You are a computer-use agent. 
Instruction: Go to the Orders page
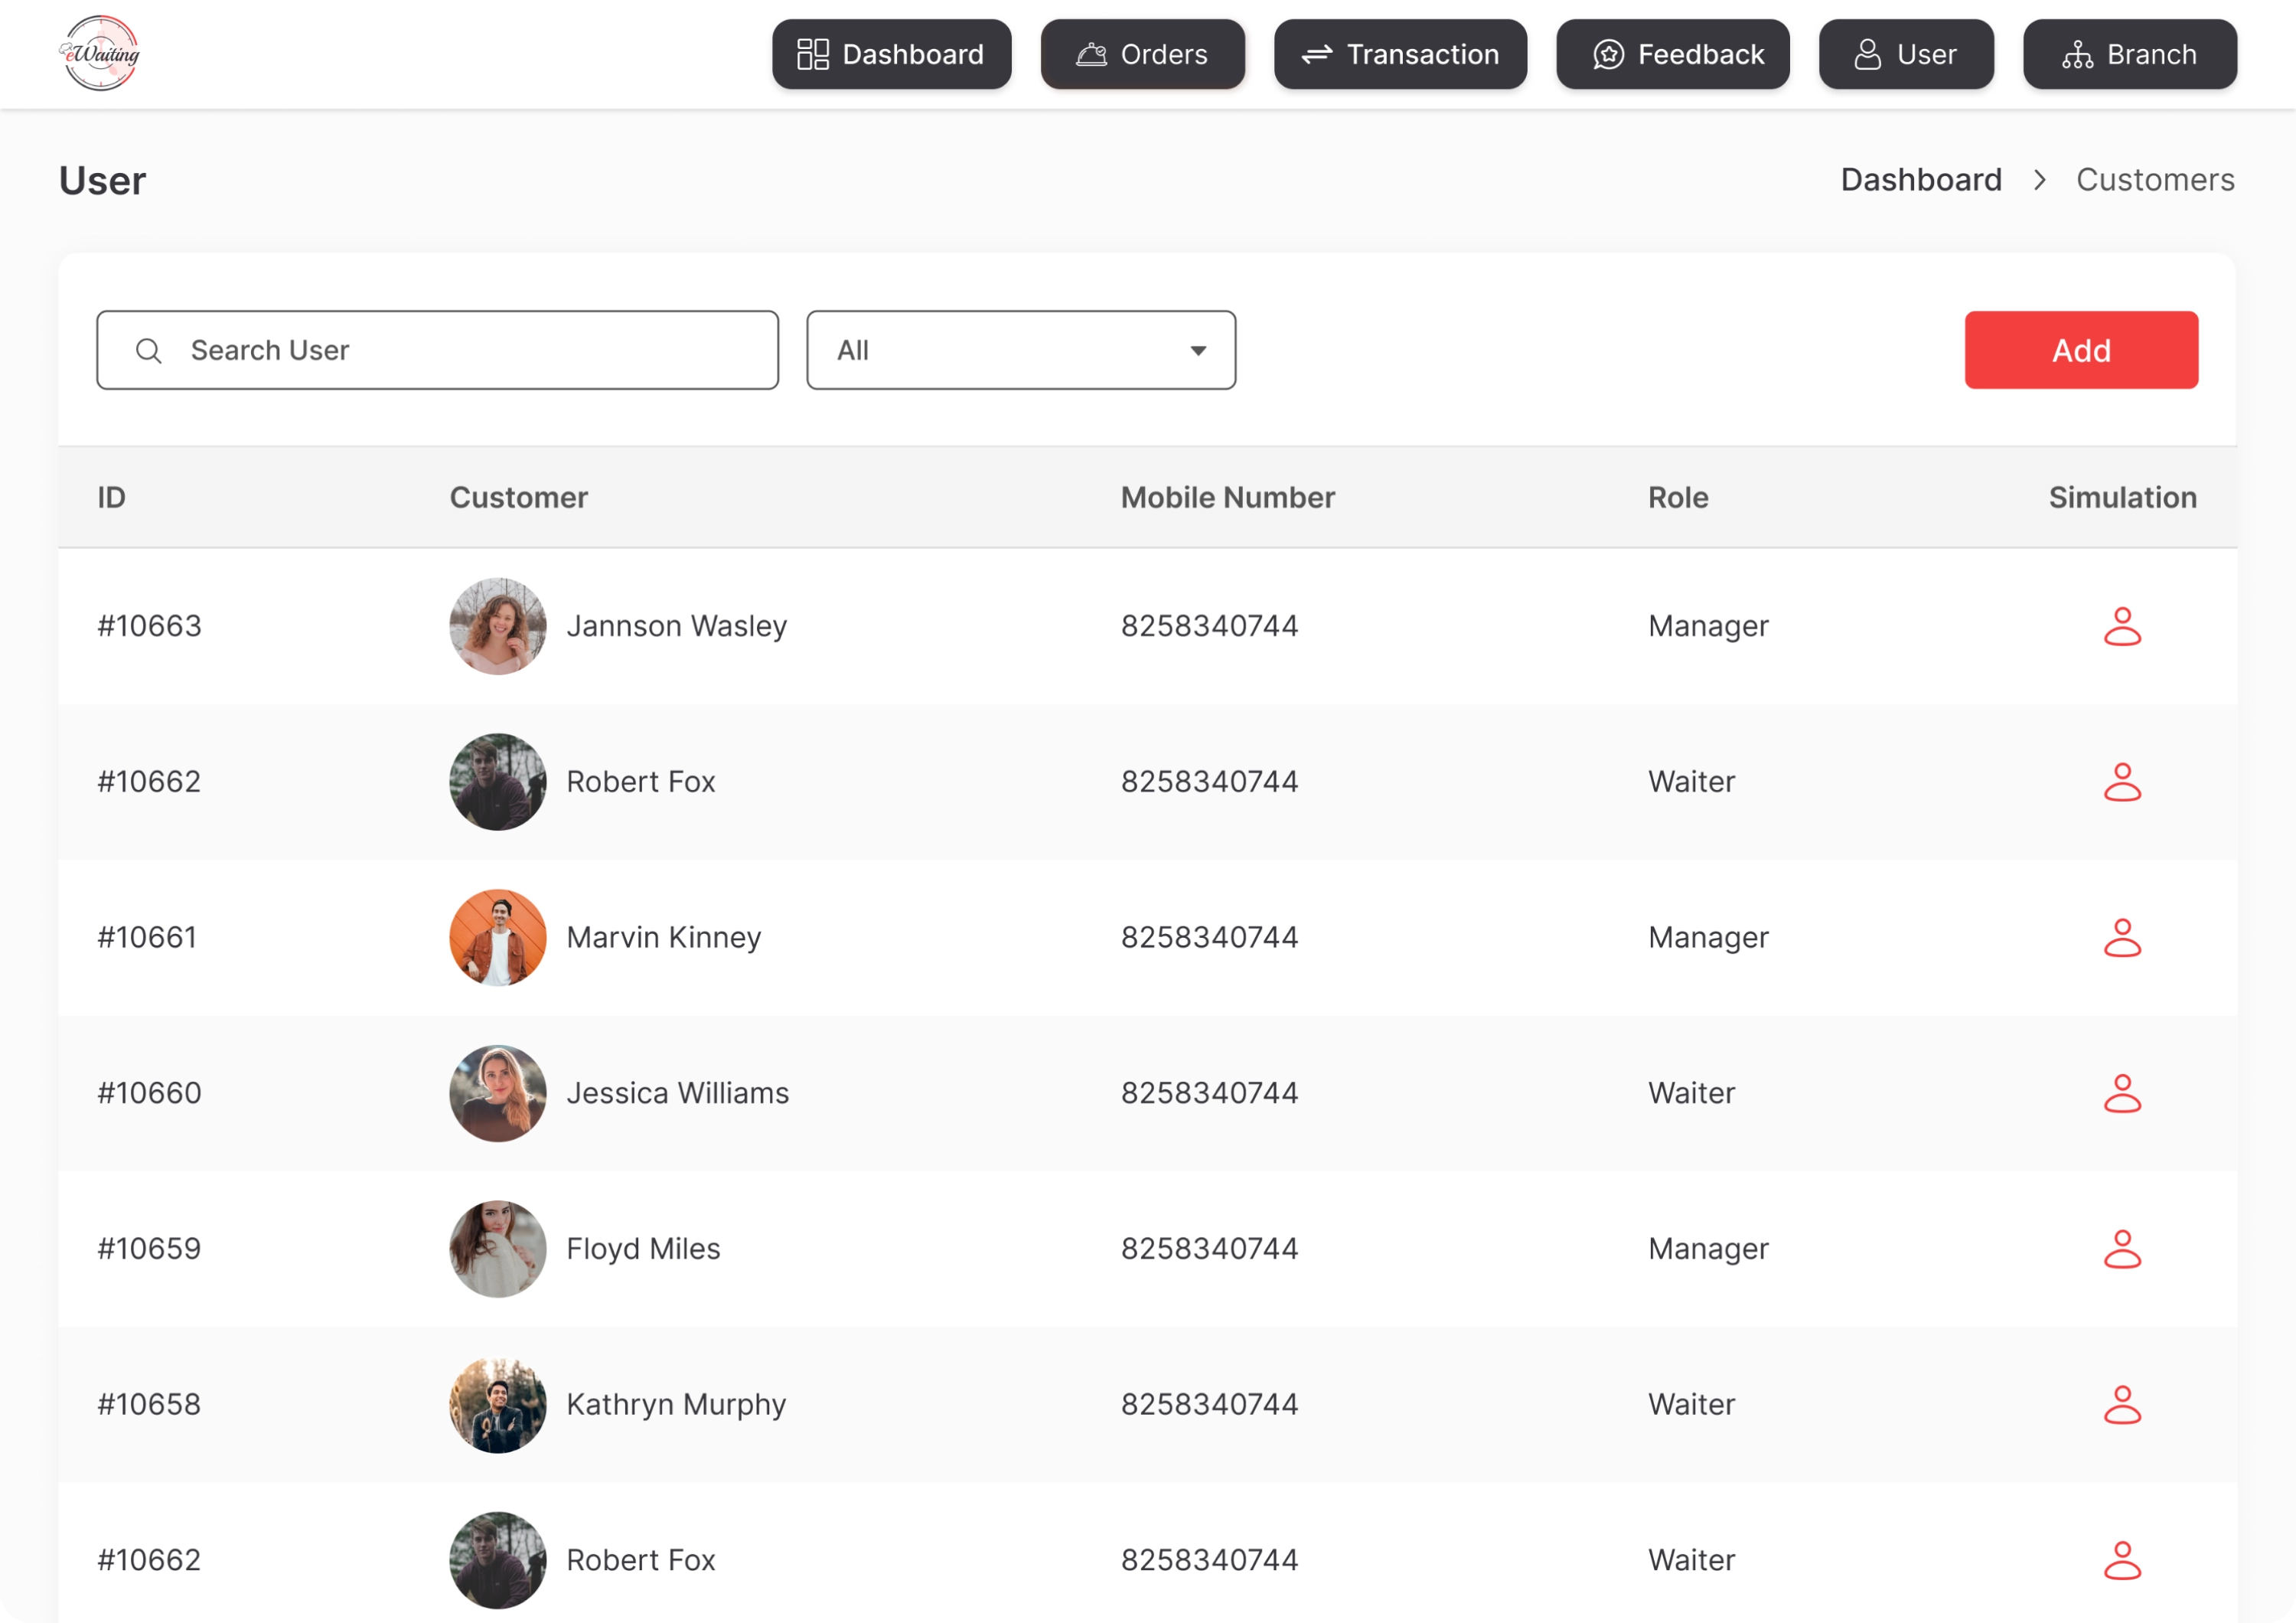(1142, 54)
